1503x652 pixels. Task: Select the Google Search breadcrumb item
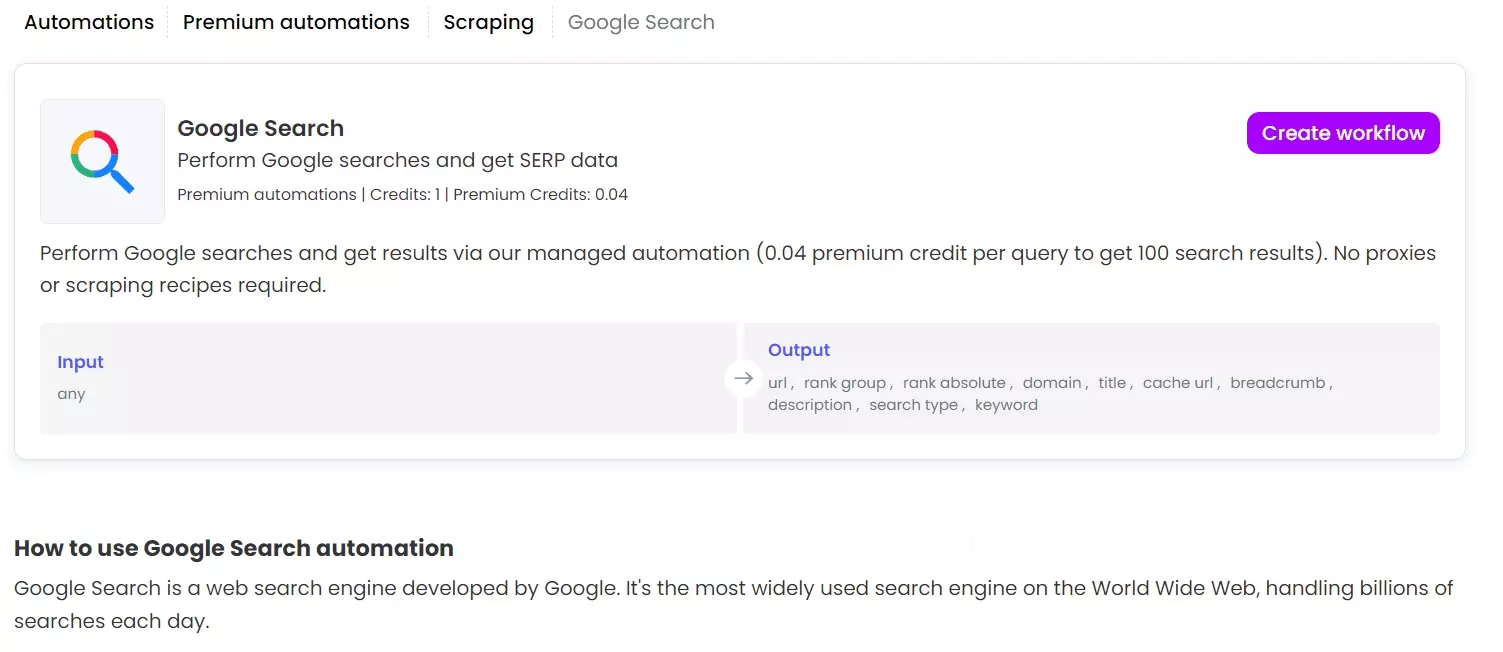pyautogui.click(x=641, y=21)
